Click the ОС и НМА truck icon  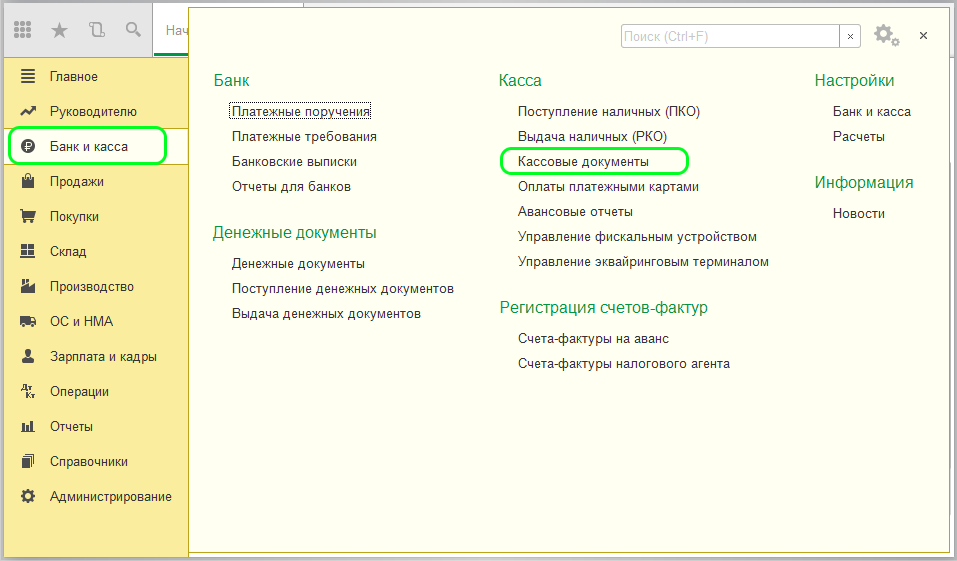click(x=28, y=322)
